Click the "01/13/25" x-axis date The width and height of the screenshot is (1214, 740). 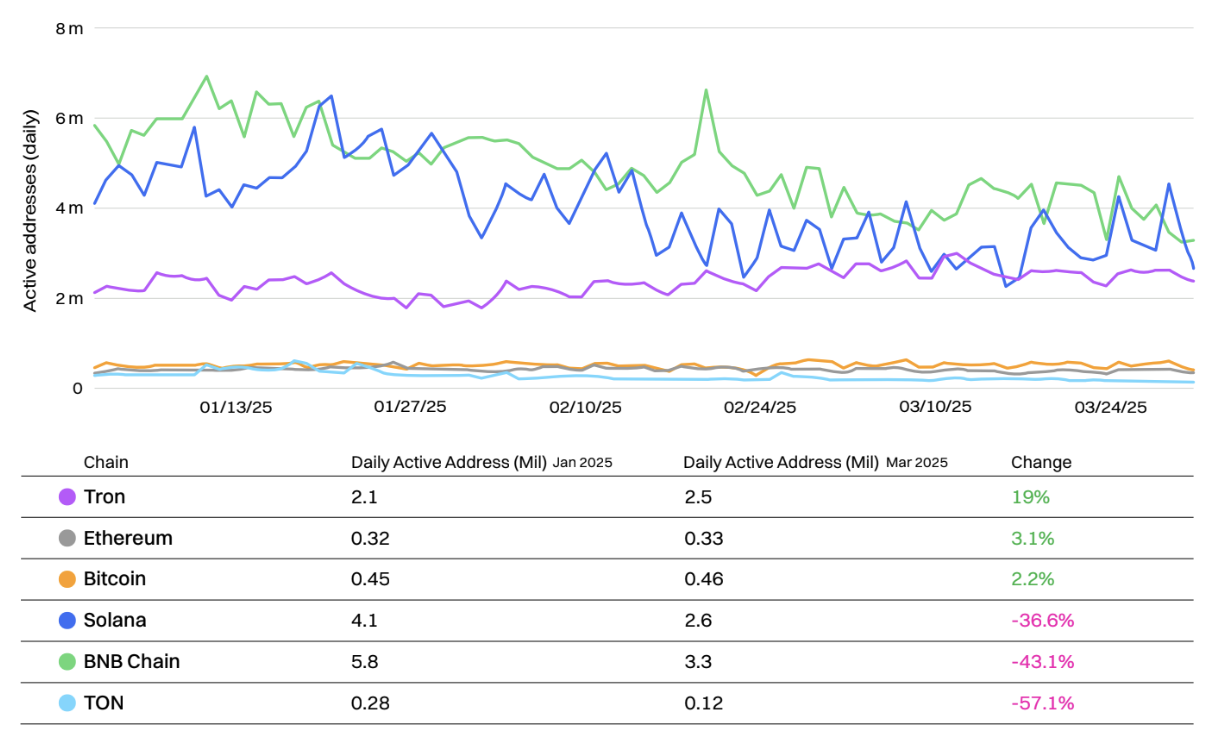[236, 407]
